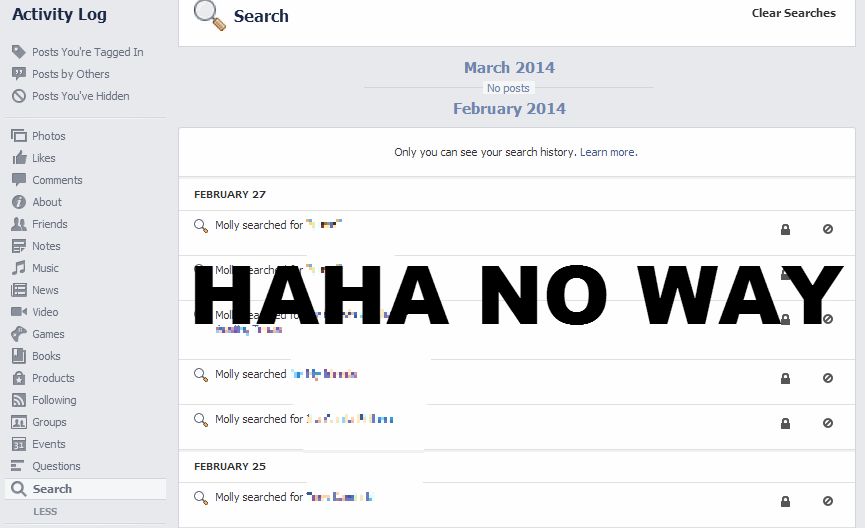
Task: Click the Groups icon in sidebar
Action: (x=19, y=422)
